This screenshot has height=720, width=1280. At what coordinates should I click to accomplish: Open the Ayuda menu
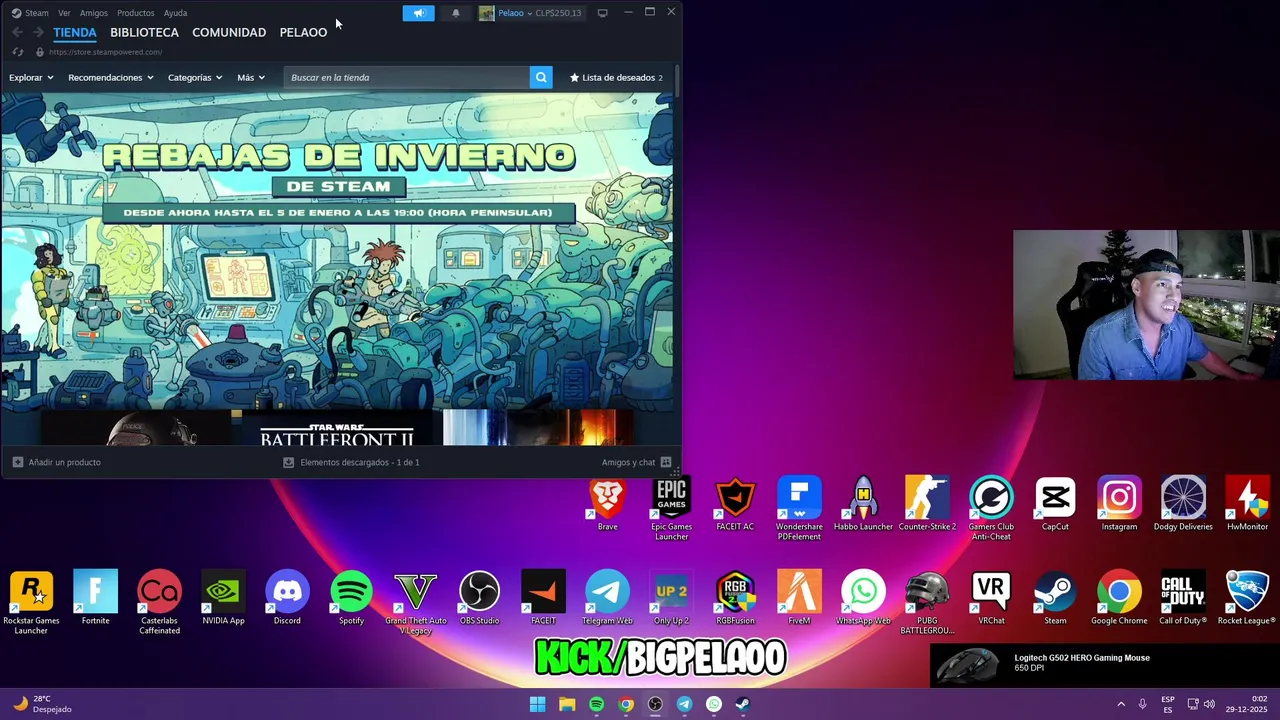pos(175,13)
